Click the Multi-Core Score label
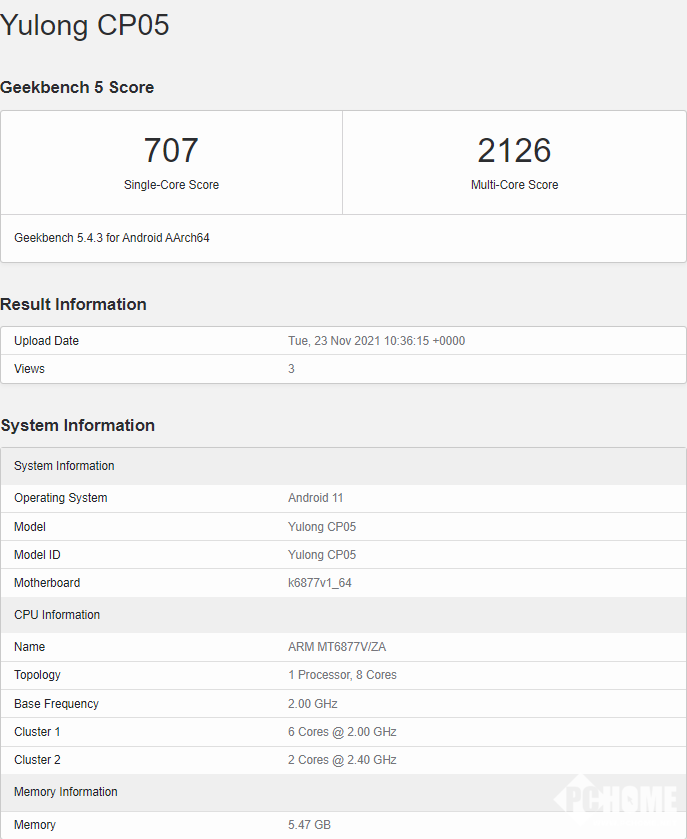The image size is (687, 839). (514, 185)
